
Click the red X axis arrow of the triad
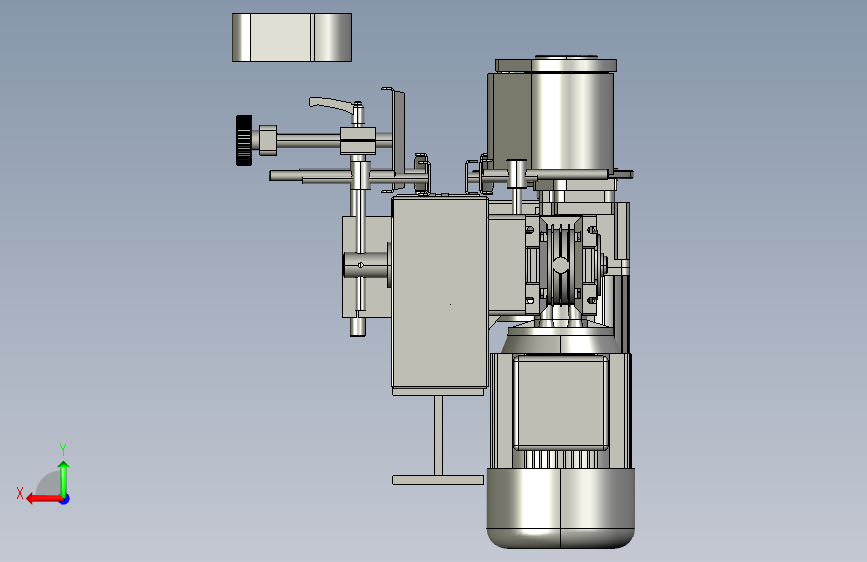coord(44,499)
